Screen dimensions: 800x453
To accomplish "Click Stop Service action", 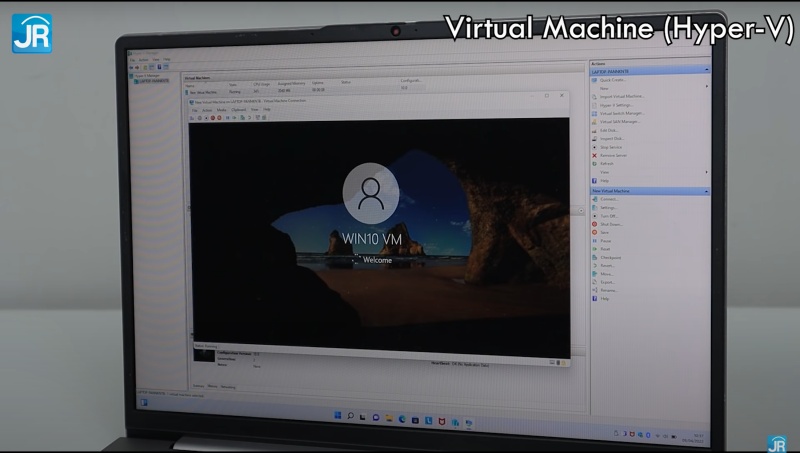I will [611, 146].
